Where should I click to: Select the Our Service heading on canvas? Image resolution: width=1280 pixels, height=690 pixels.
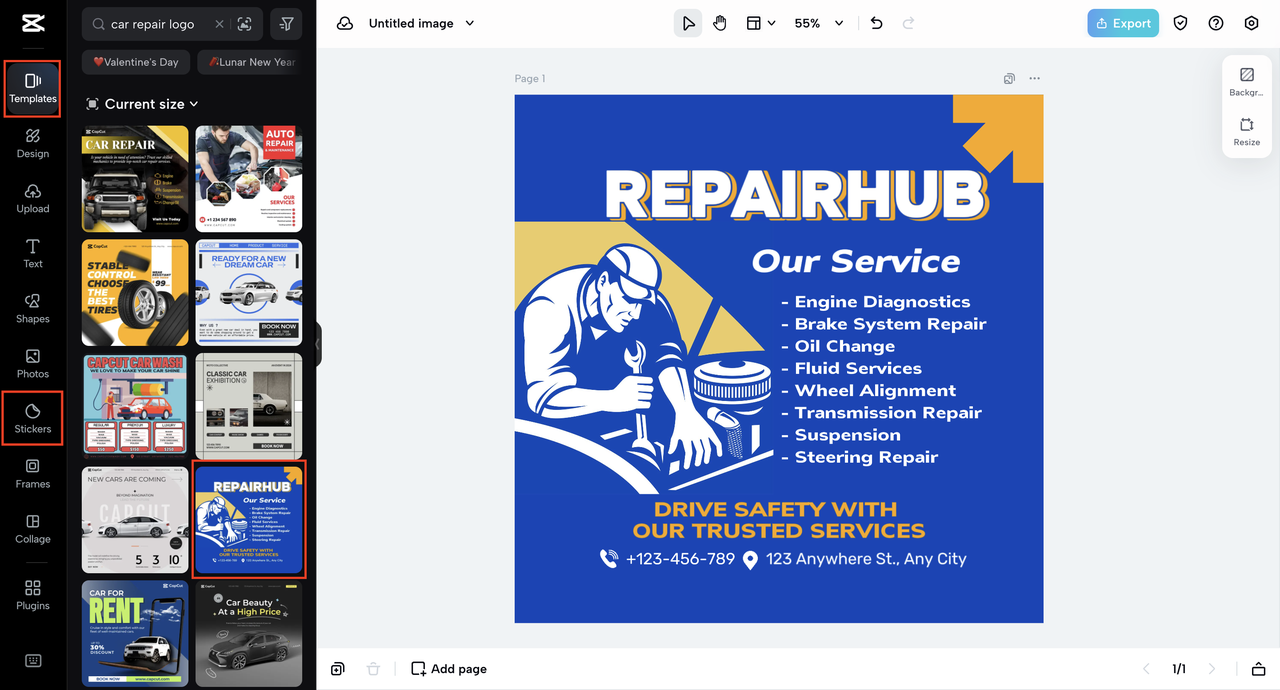click(x=856, y=261)
